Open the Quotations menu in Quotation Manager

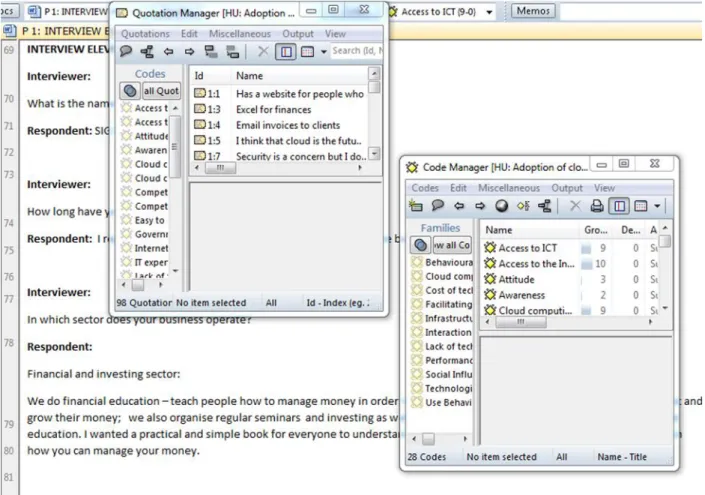(x=145, y=34)
